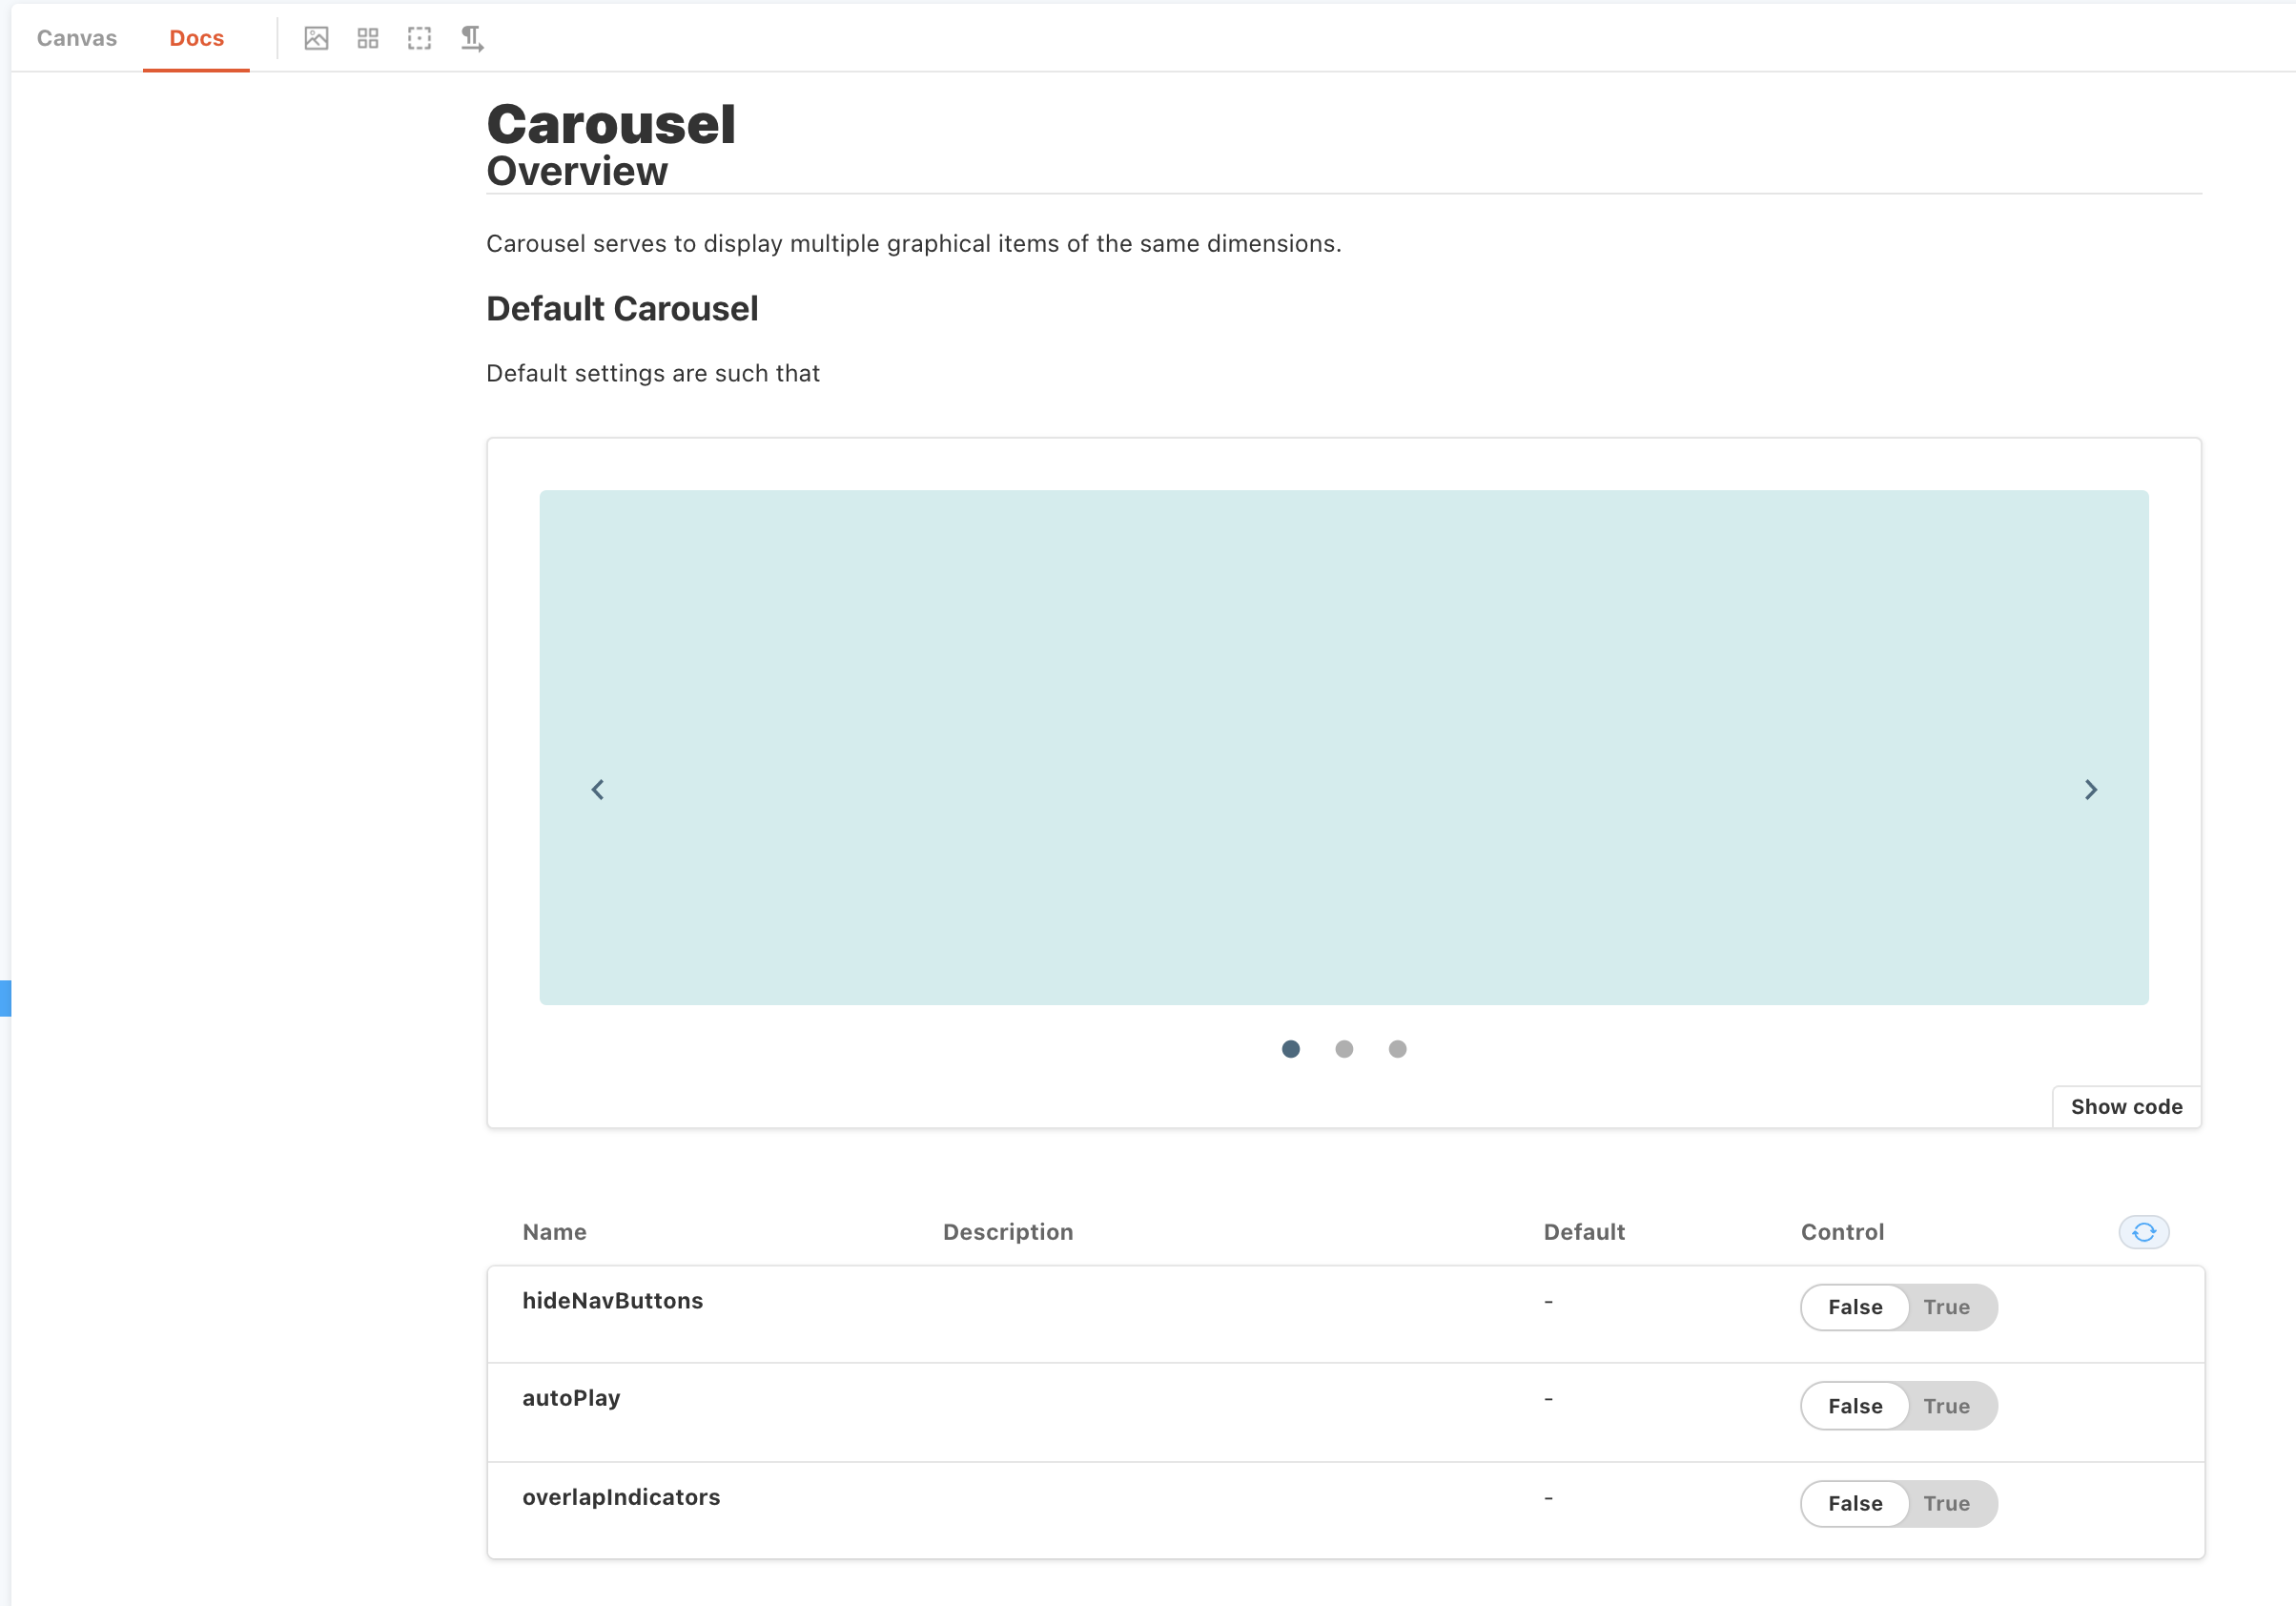Image resolution: width=2296 pixels, height=1606 pixels.
Task: Select False for autoPlay control
Action: [x=1855, y=1406]
